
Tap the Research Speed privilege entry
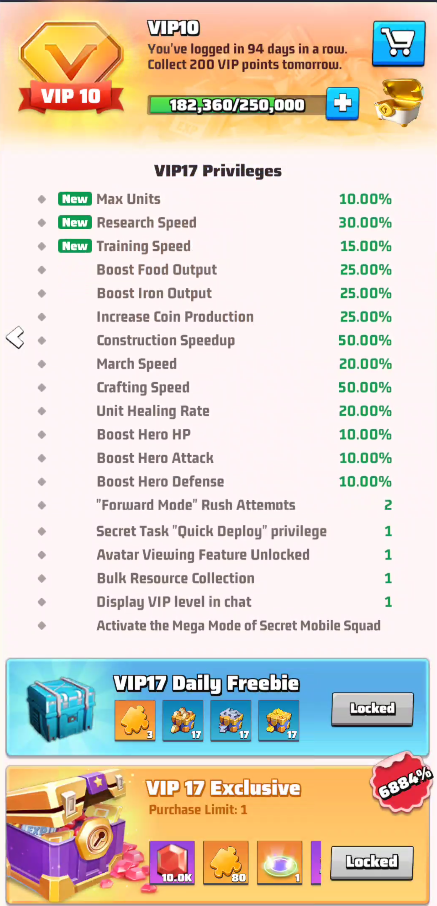click(x=215, y=222)
